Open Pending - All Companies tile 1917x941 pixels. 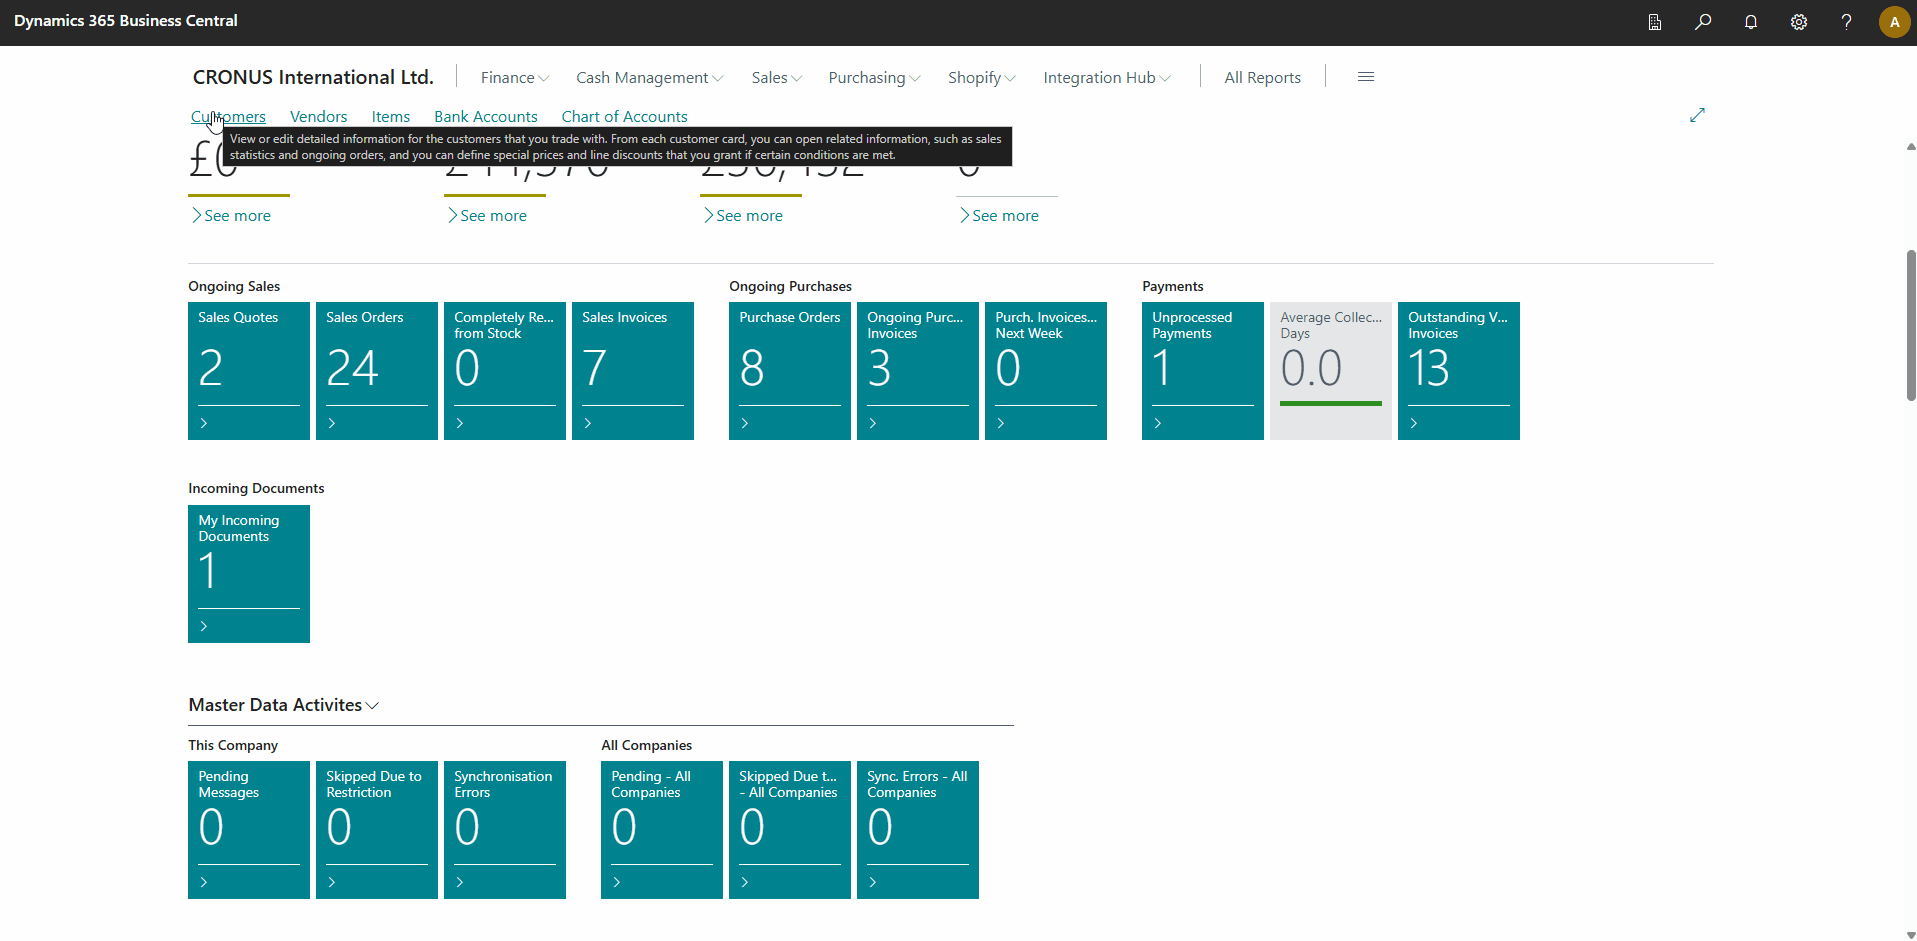[x=662, y=830]
